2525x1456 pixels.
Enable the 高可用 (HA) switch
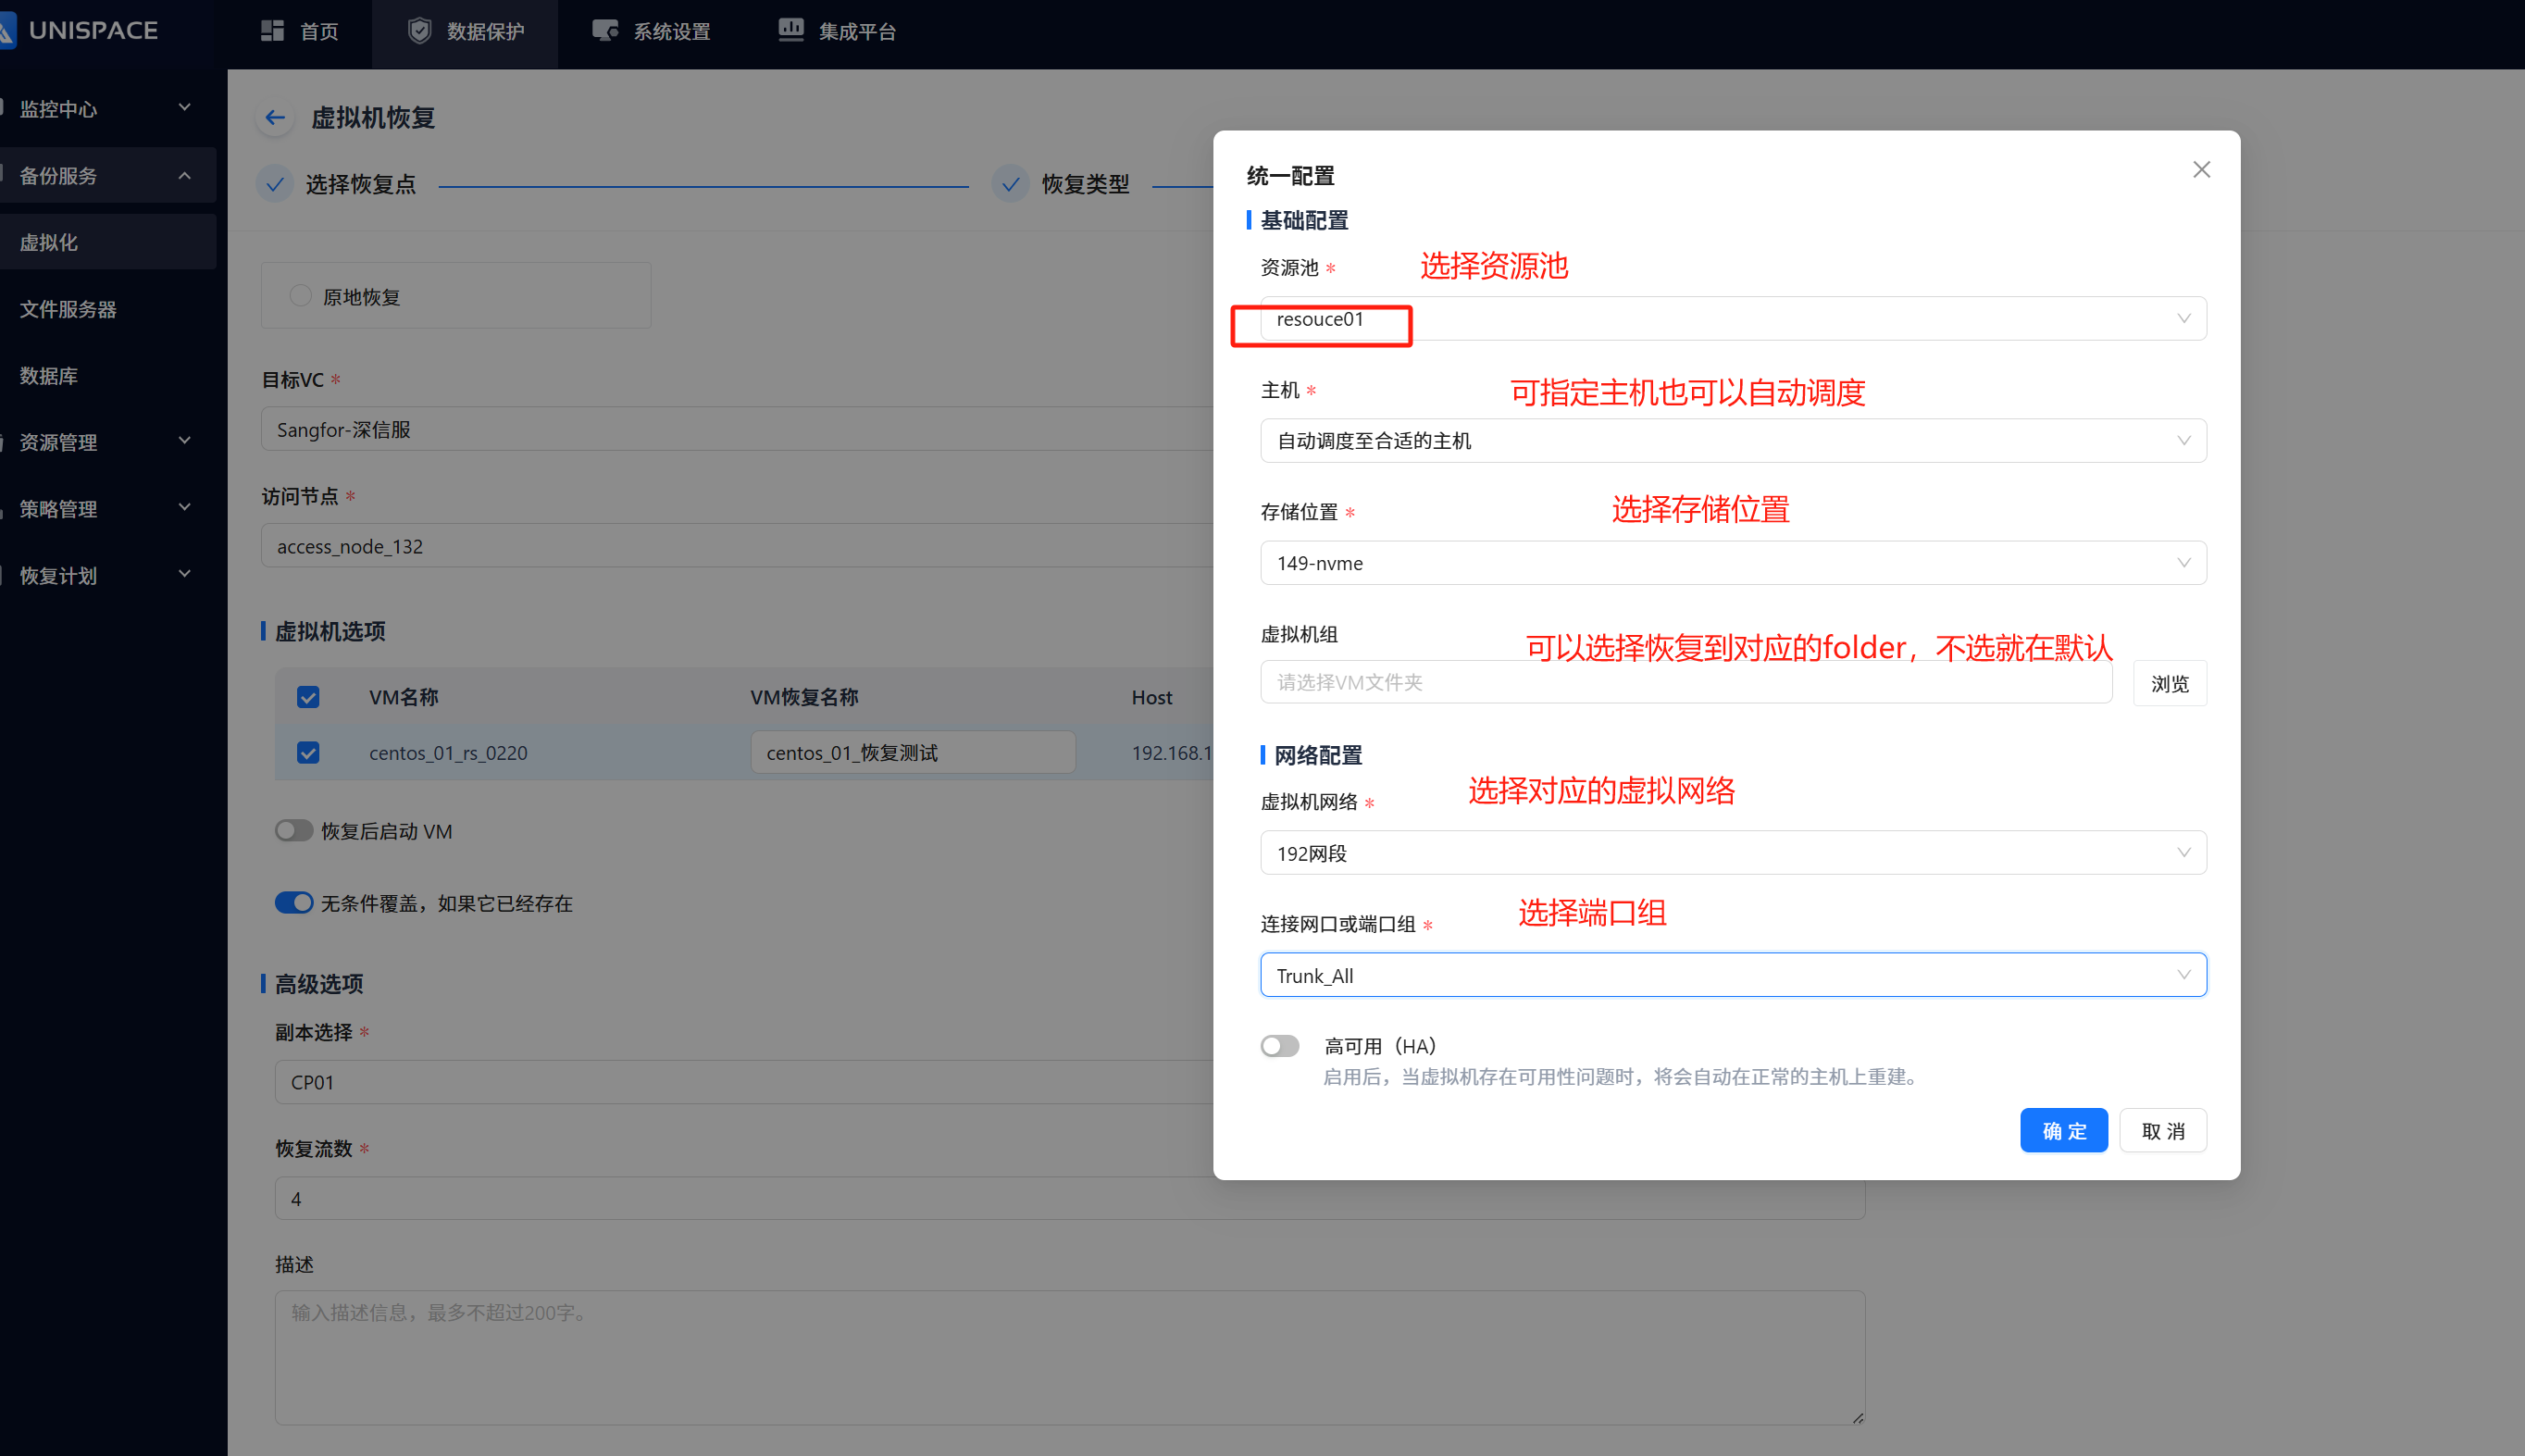tap(1279, 1046)
